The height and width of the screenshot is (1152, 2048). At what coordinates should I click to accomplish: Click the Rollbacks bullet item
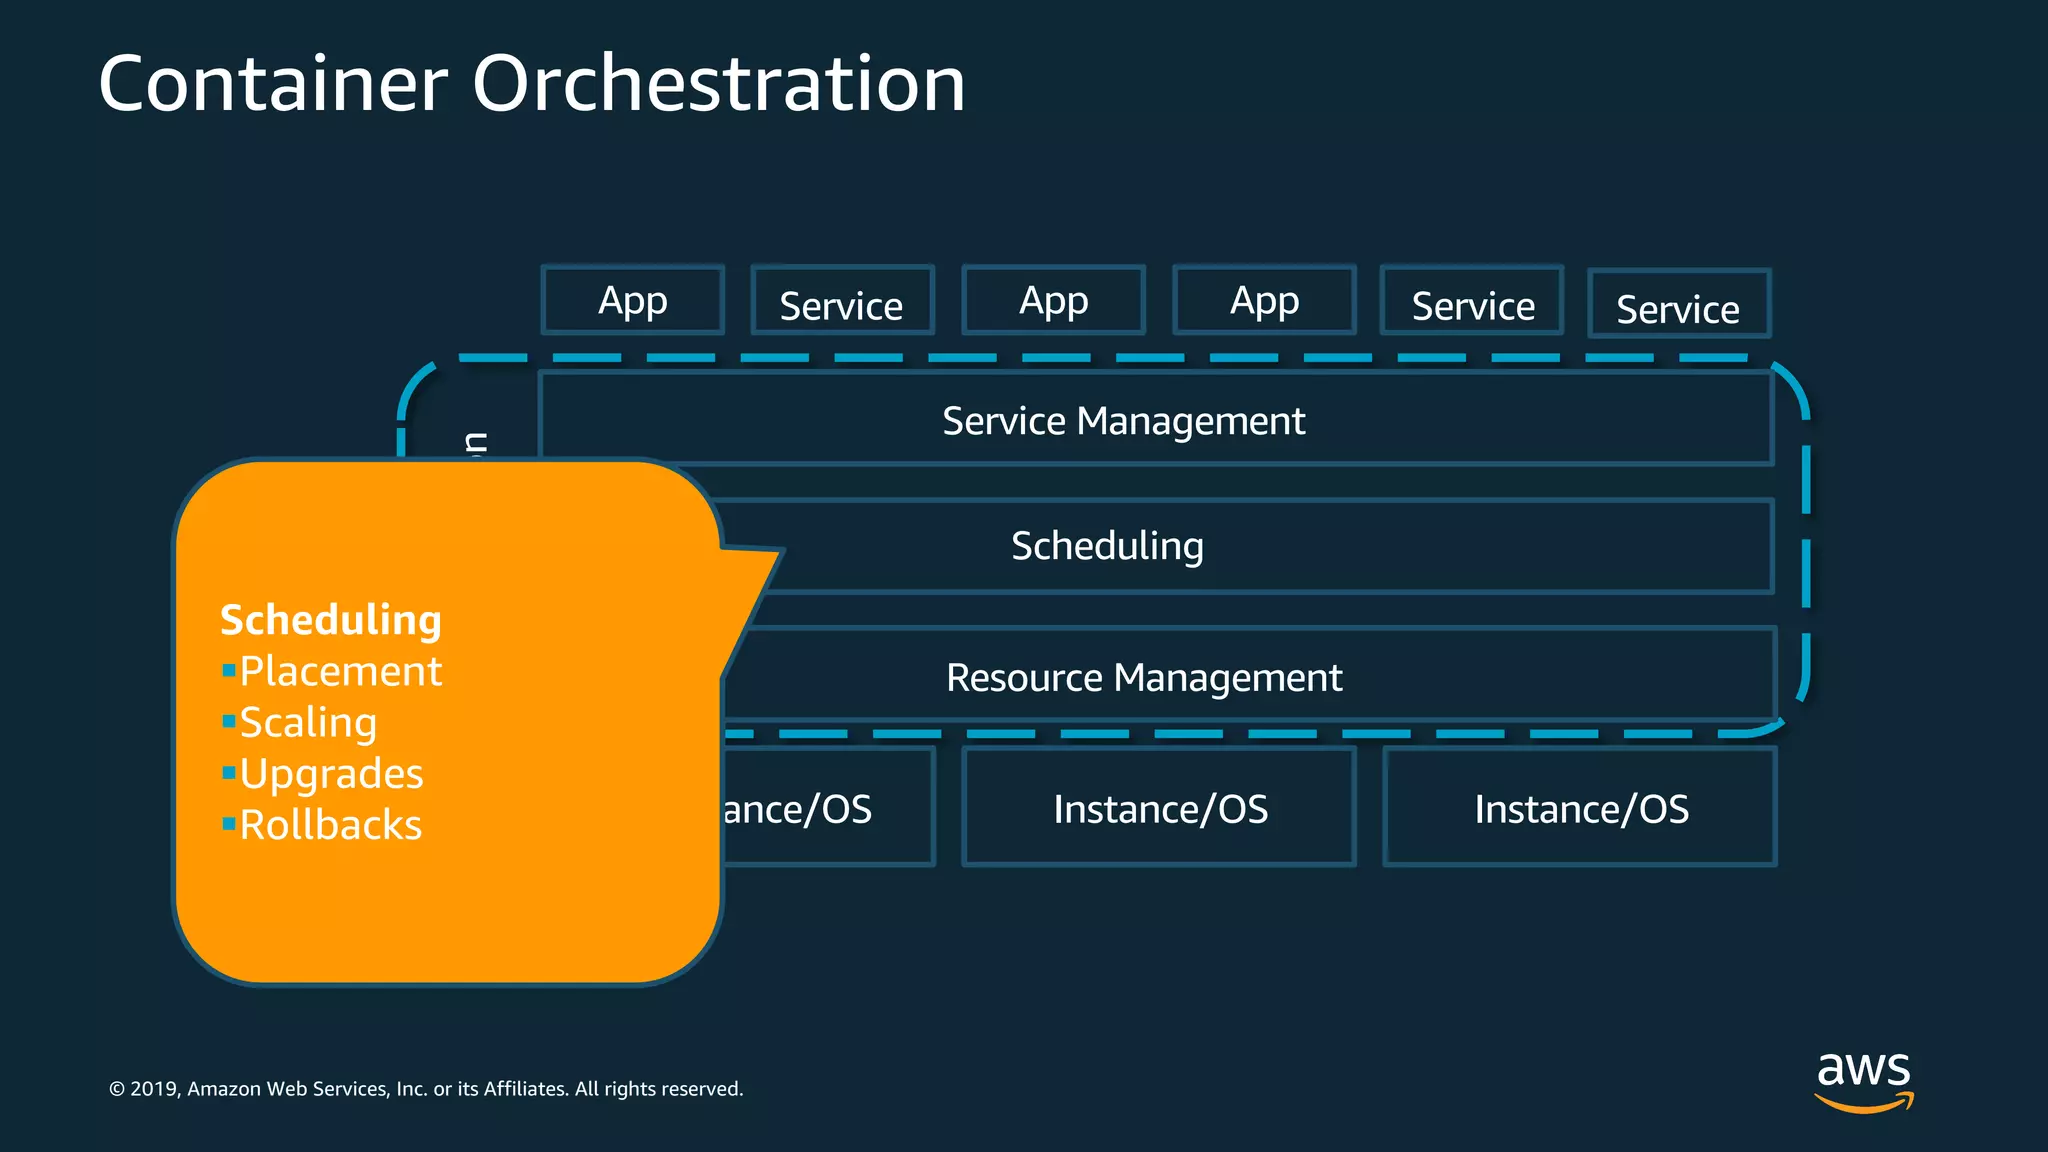(330, 825)
